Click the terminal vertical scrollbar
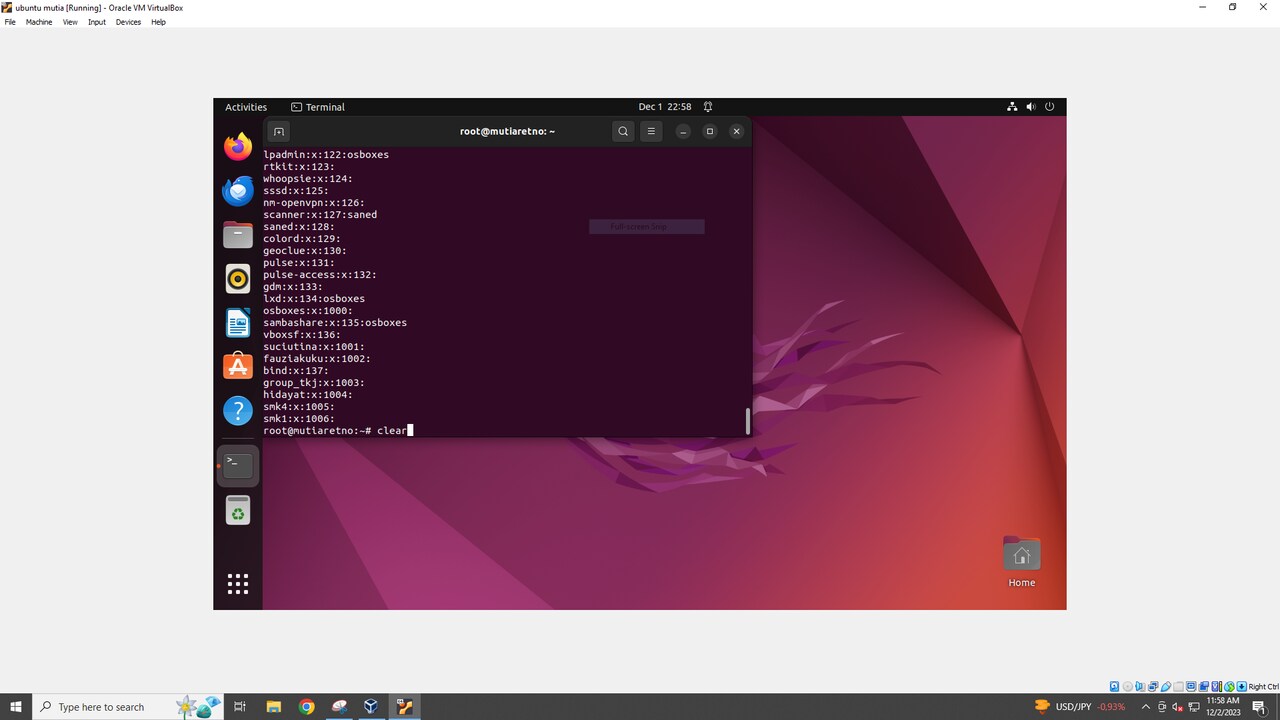Image resolution: width=1280 pixels, height=720 pixels. coord(747,421)
